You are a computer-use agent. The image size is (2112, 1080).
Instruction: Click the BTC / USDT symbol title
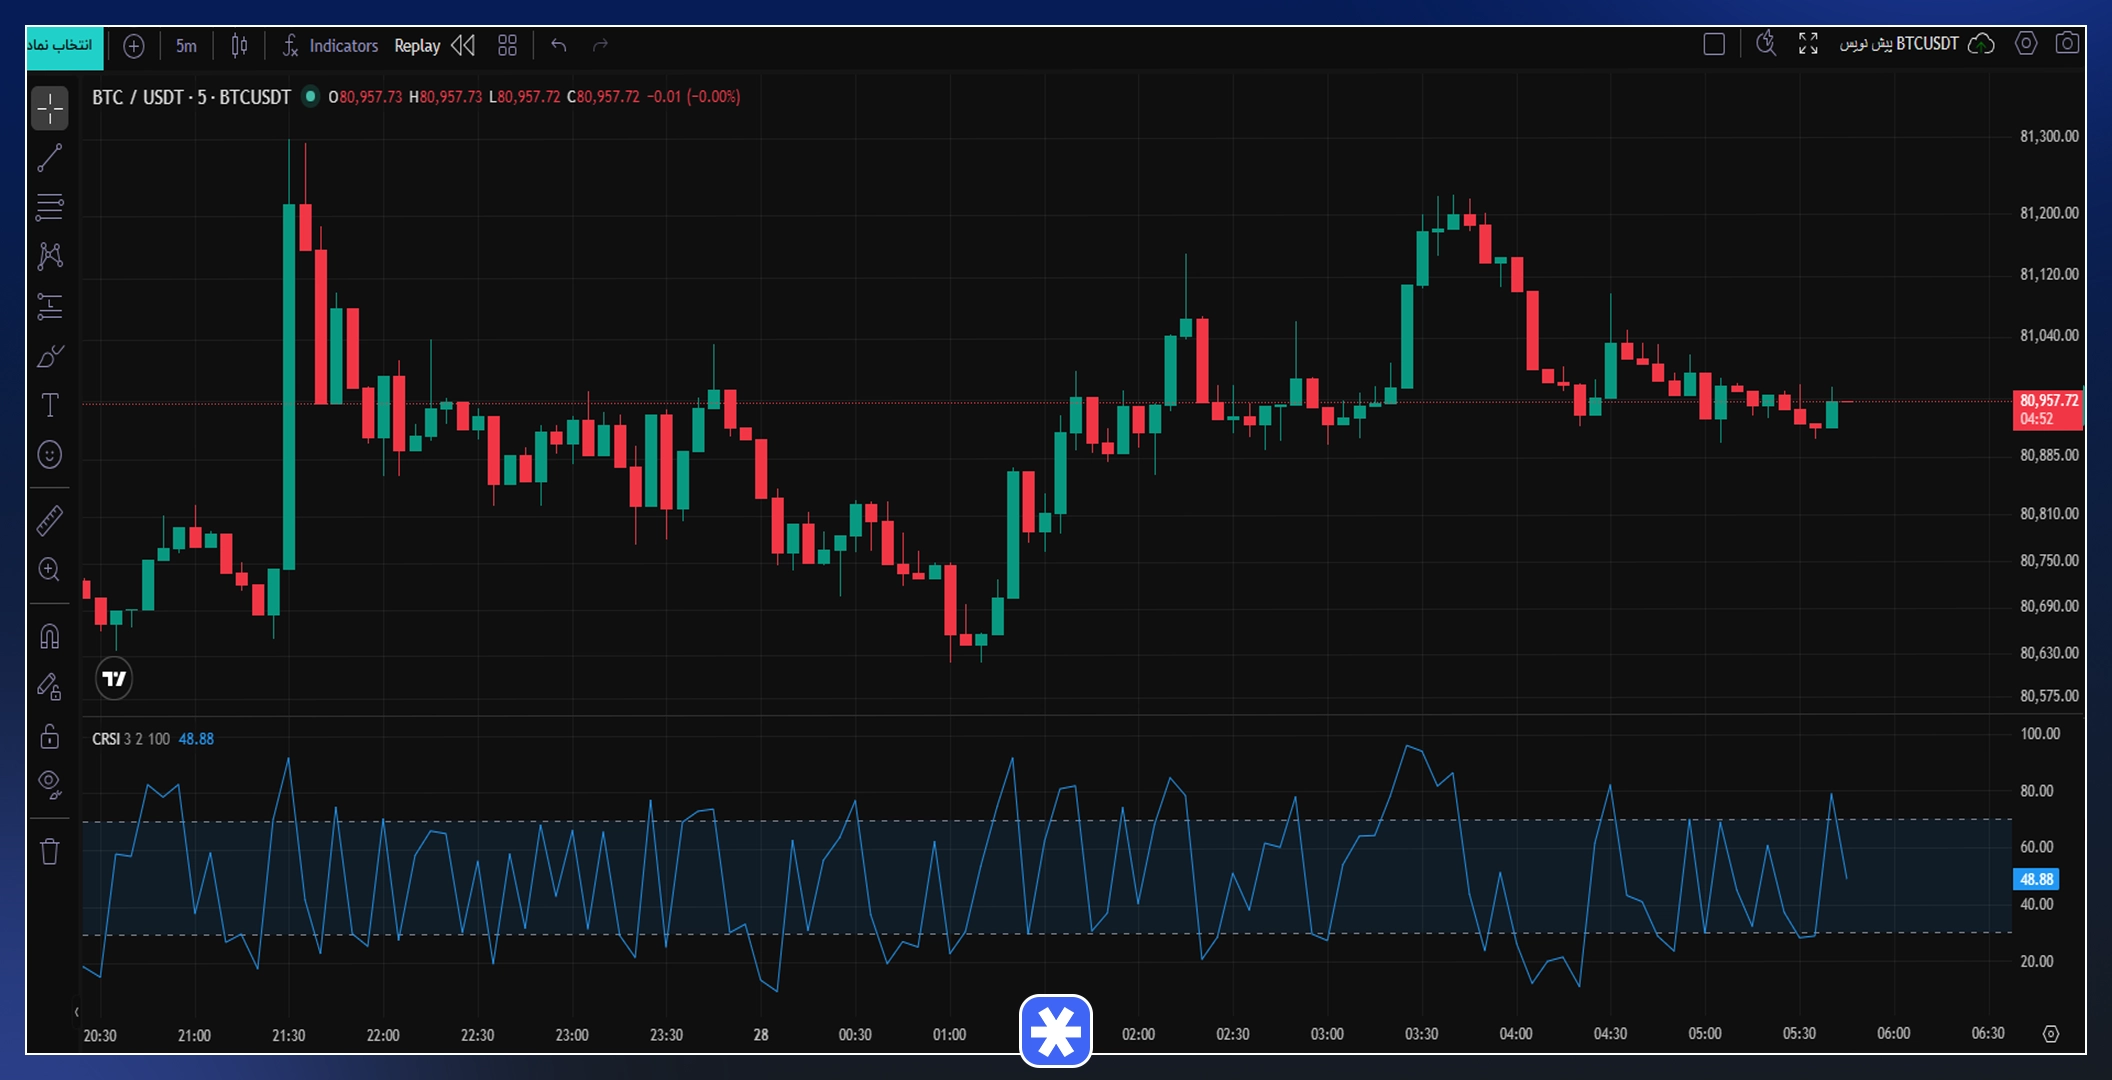(x=191, y=97)
